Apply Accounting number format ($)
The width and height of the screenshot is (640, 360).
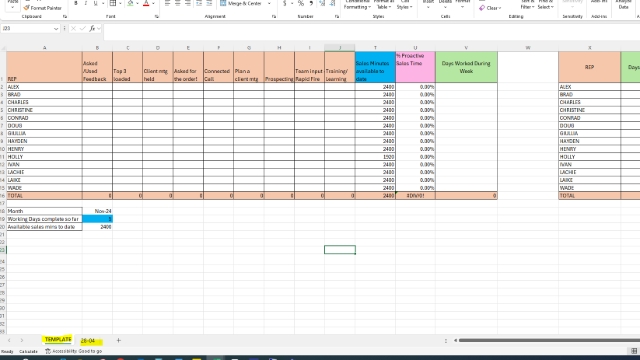coord(284,3)
